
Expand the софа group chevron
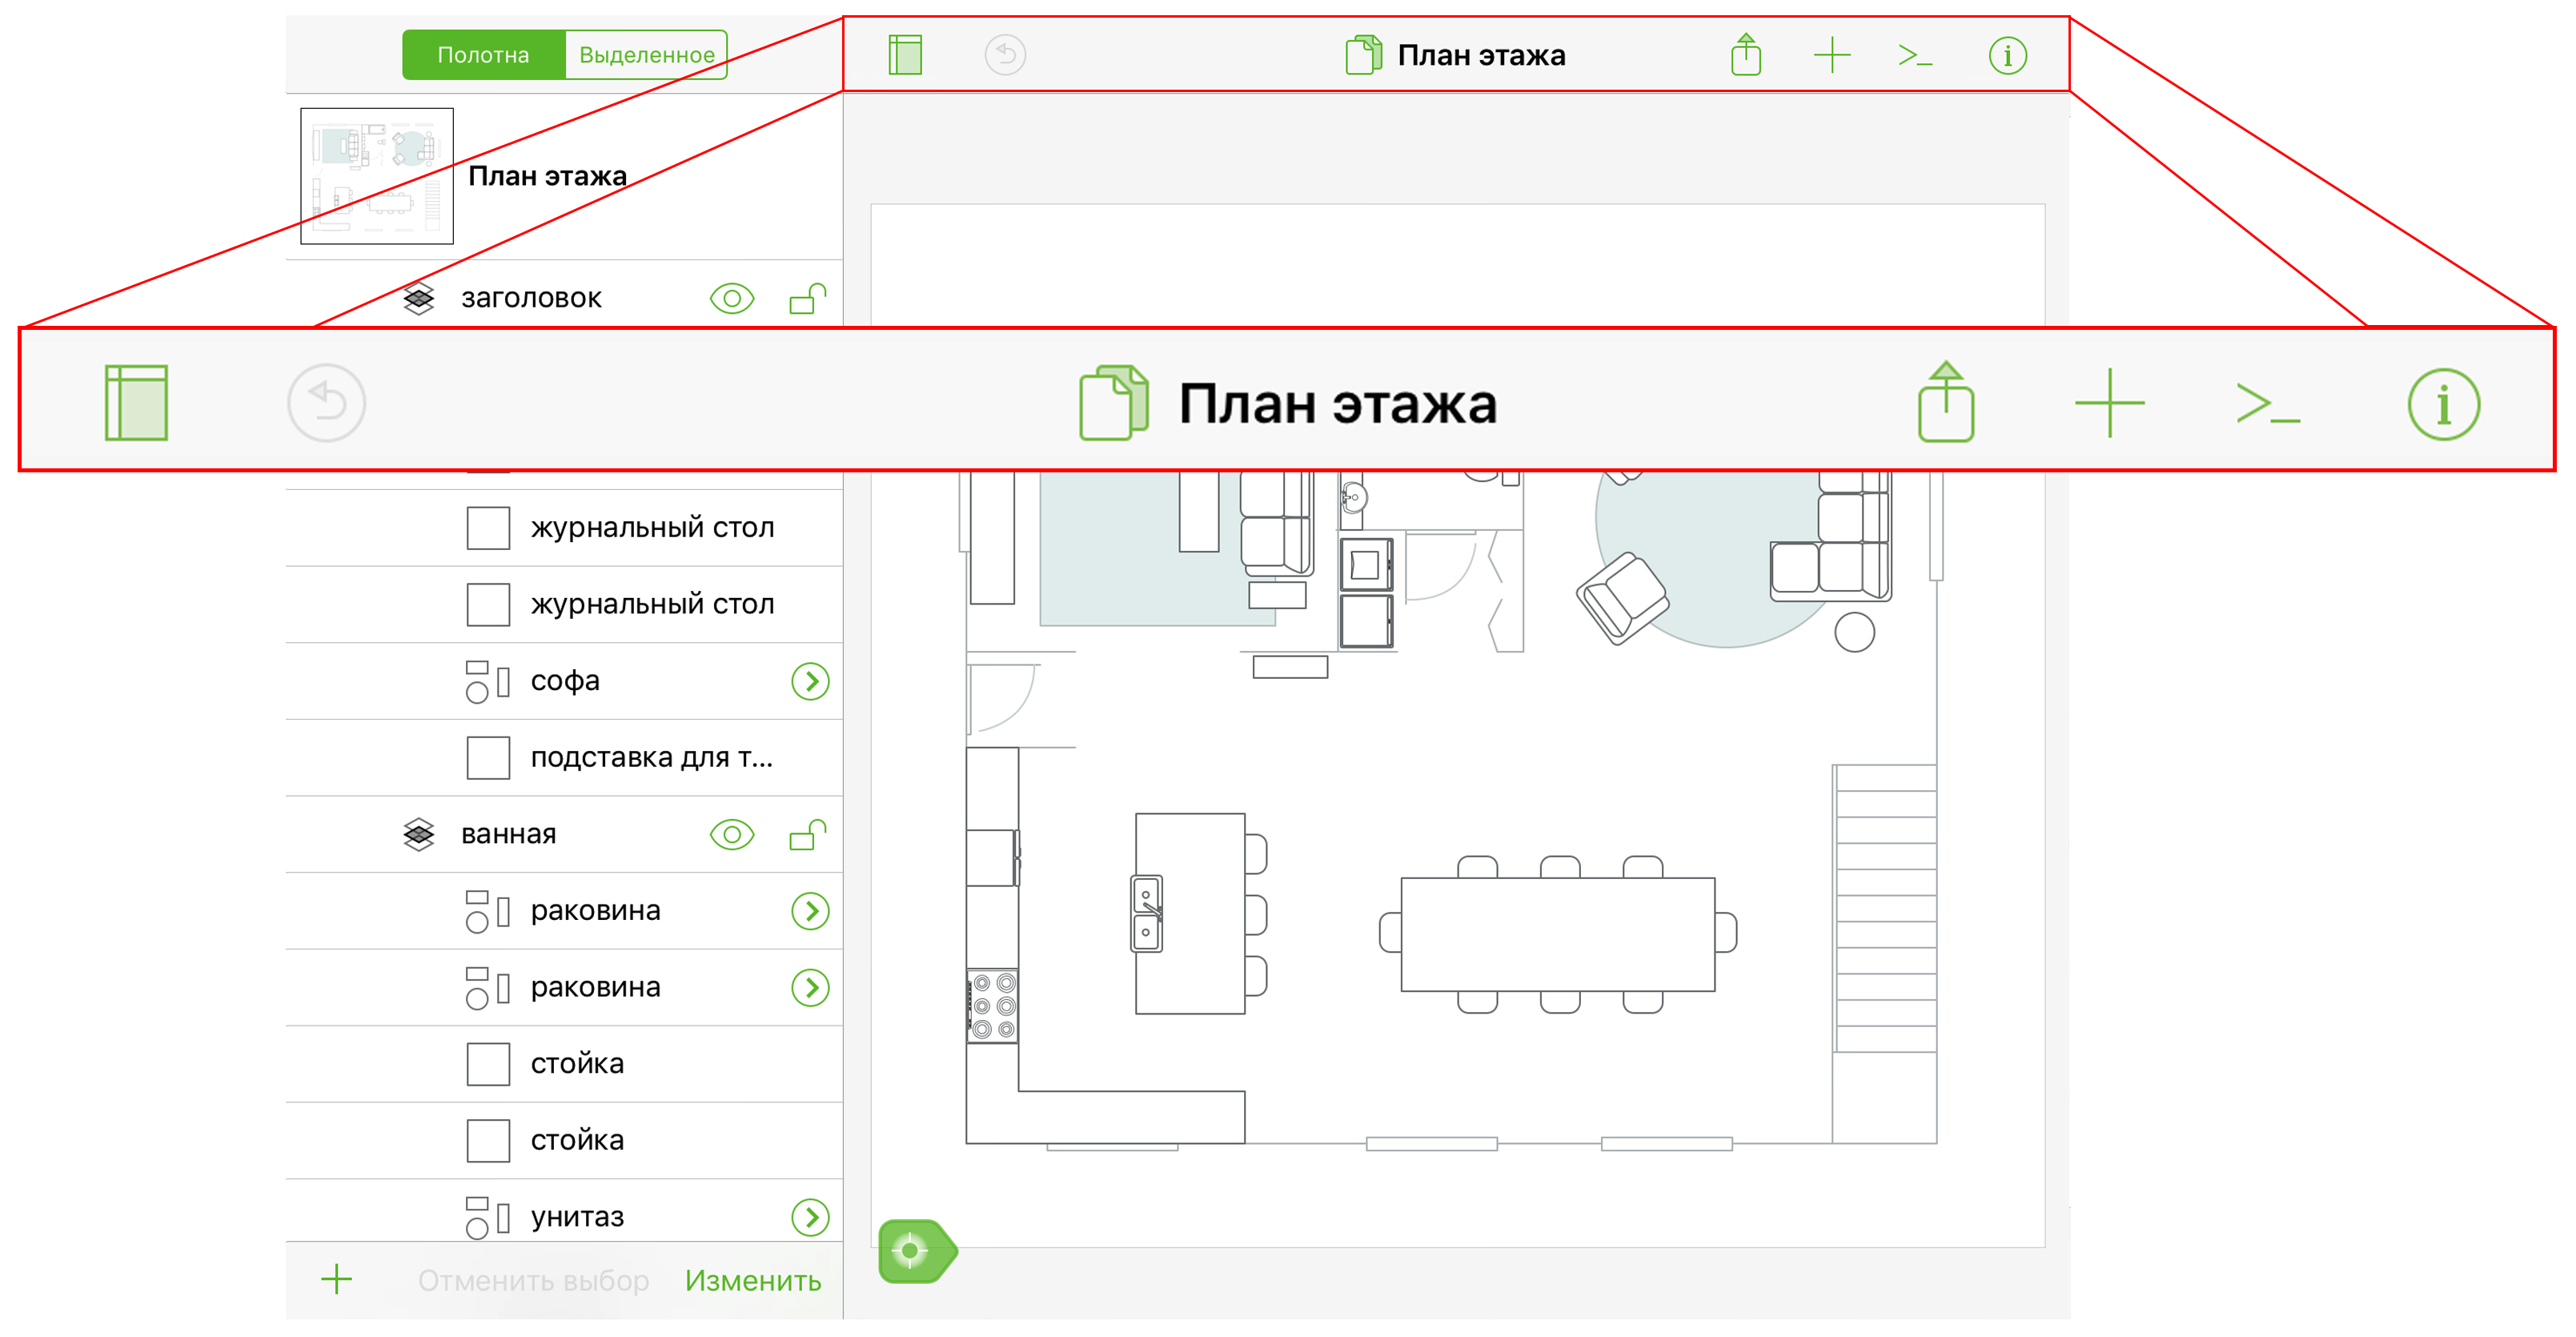tap(810, 681)
